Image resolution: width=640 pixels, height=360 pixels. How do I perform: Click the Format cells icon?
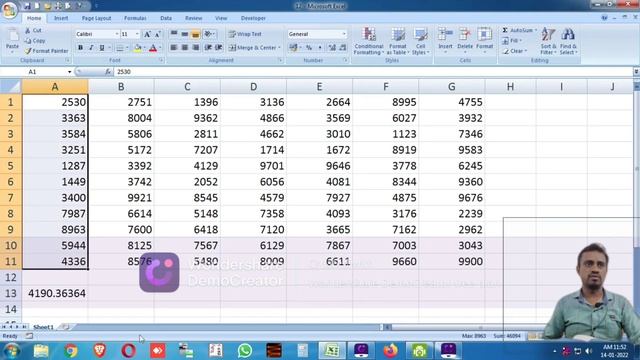(x=484, y=35)
